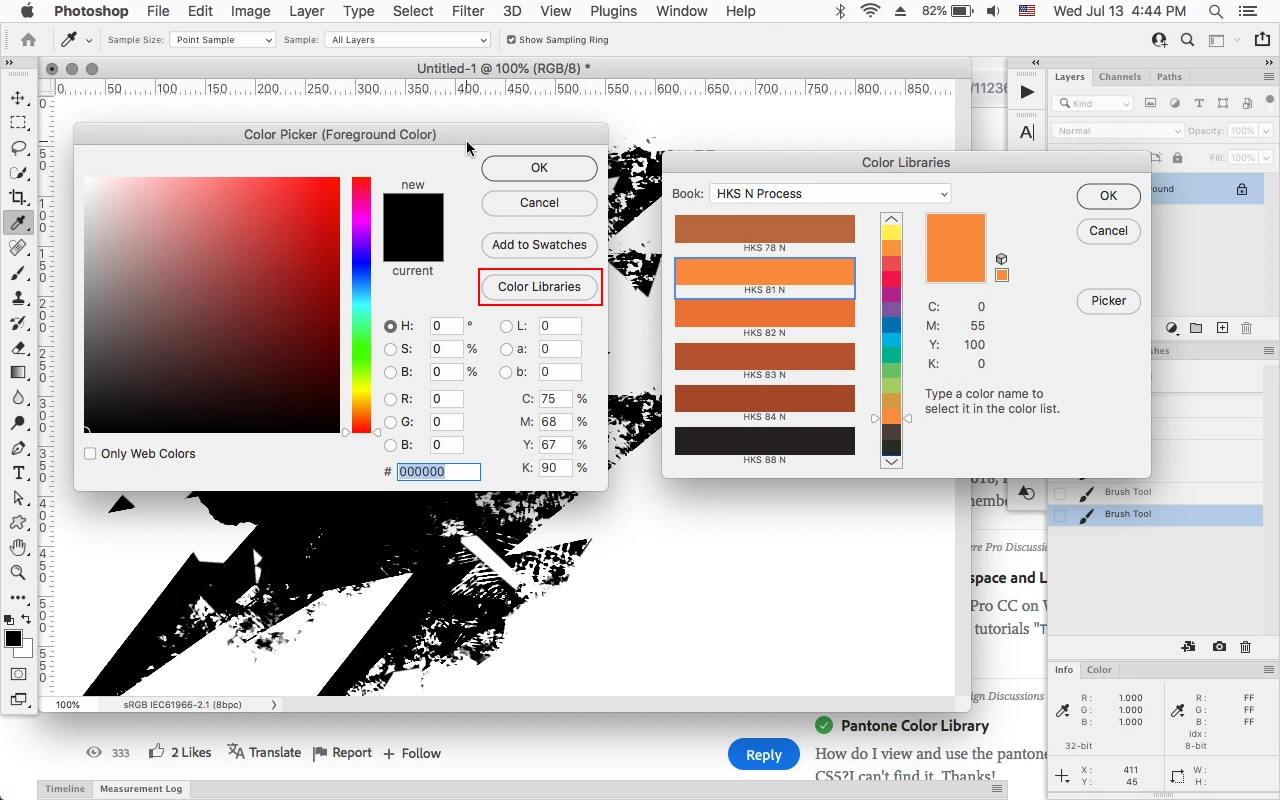Create a new layer in Layers panel

tap(1222, 328)
